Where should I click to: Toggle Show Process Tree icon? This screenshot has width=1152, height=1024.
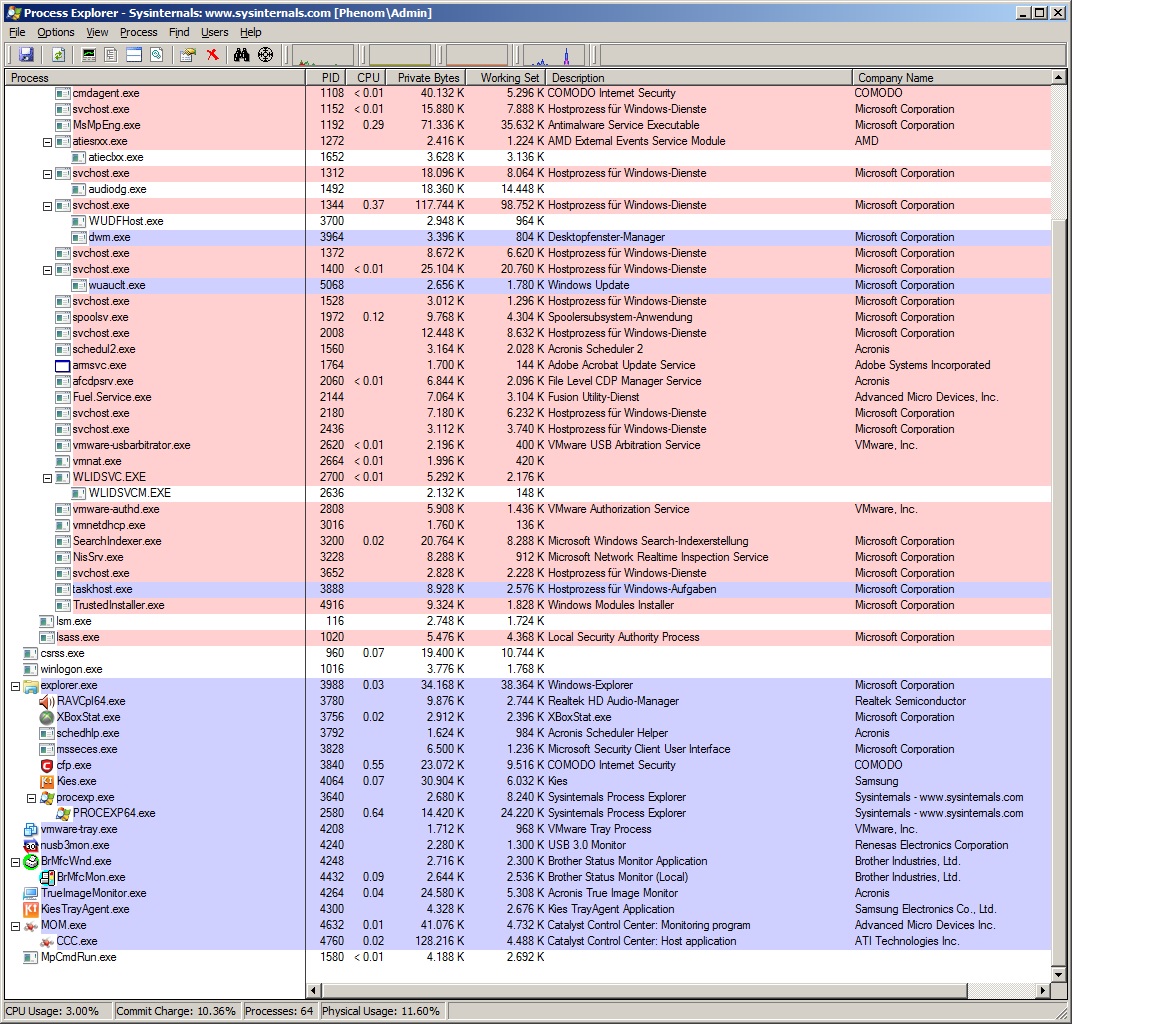(111, 55)
